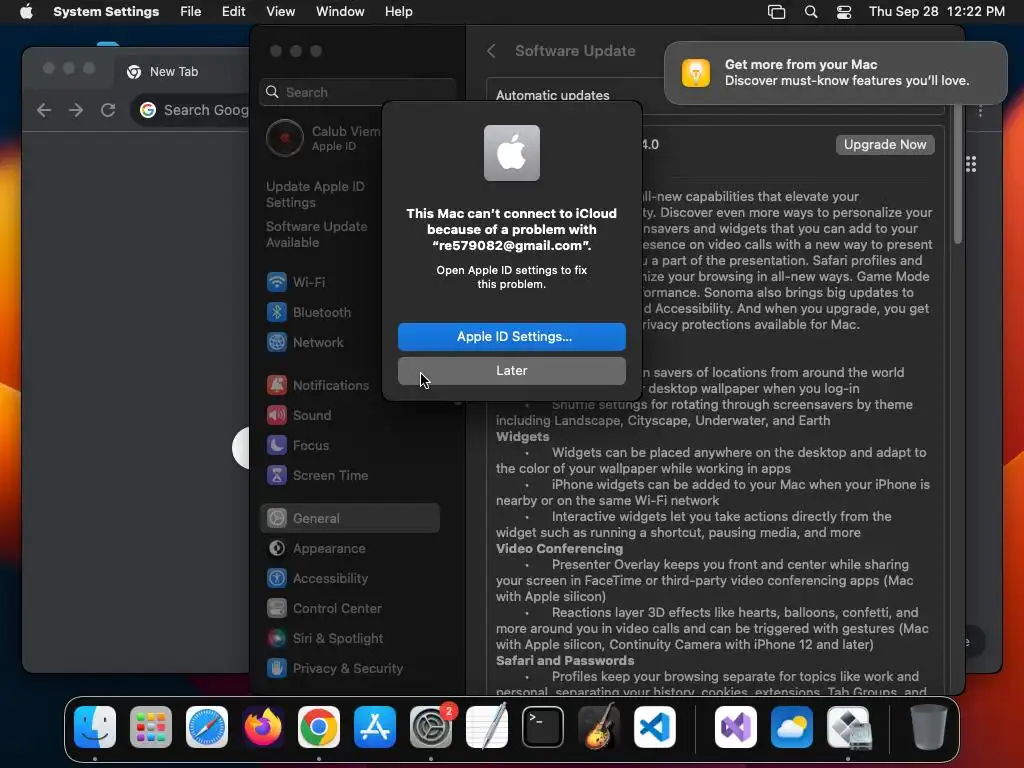This screenshot has width=1024, height=768.
Task: Open Launchpad from the Dock
Action: [151, 727]
